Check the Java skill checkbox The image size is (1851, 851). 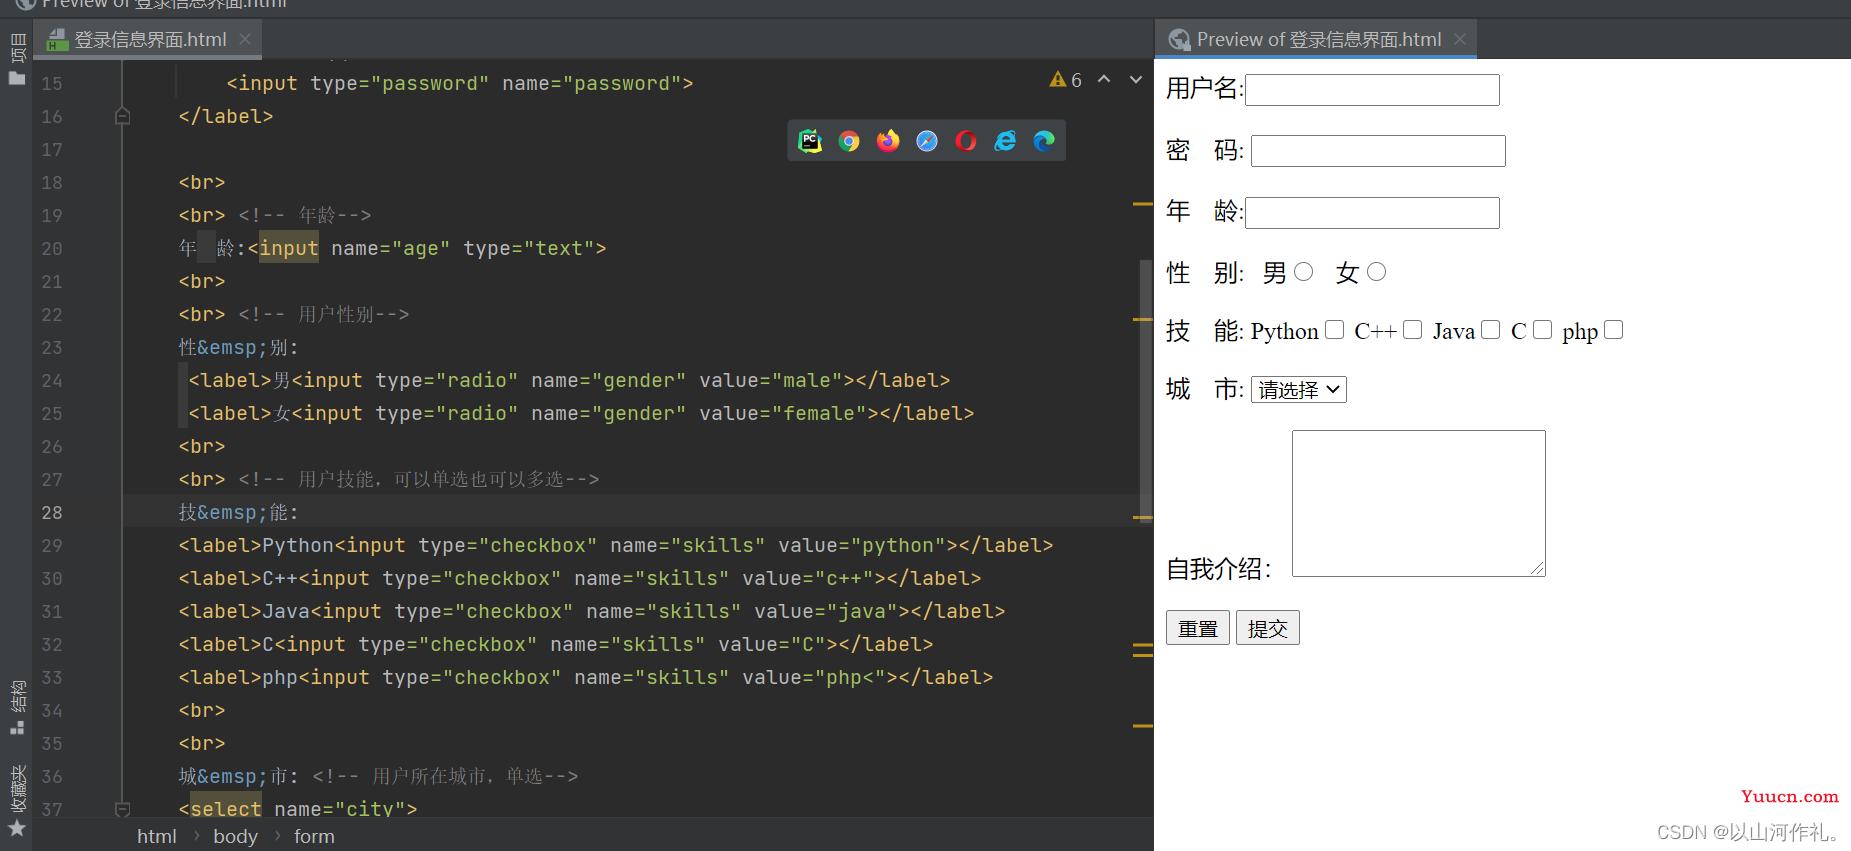point(1490,330)
